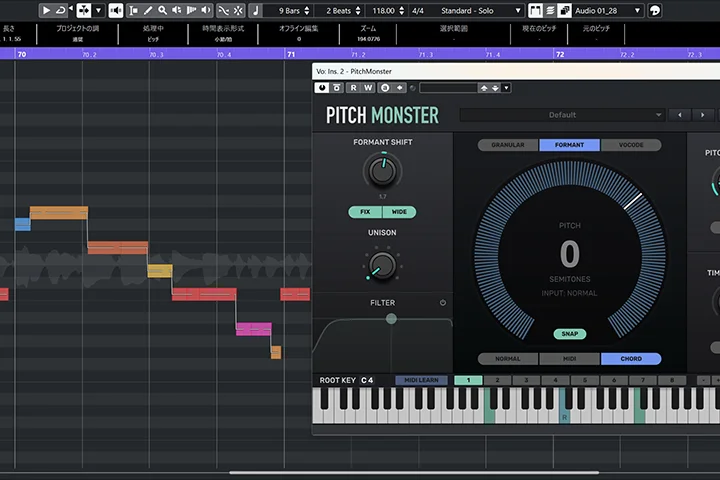This screenshot has height=480, width=720.
Task: Click the copy A to B arrow icon
Action: 400,88
